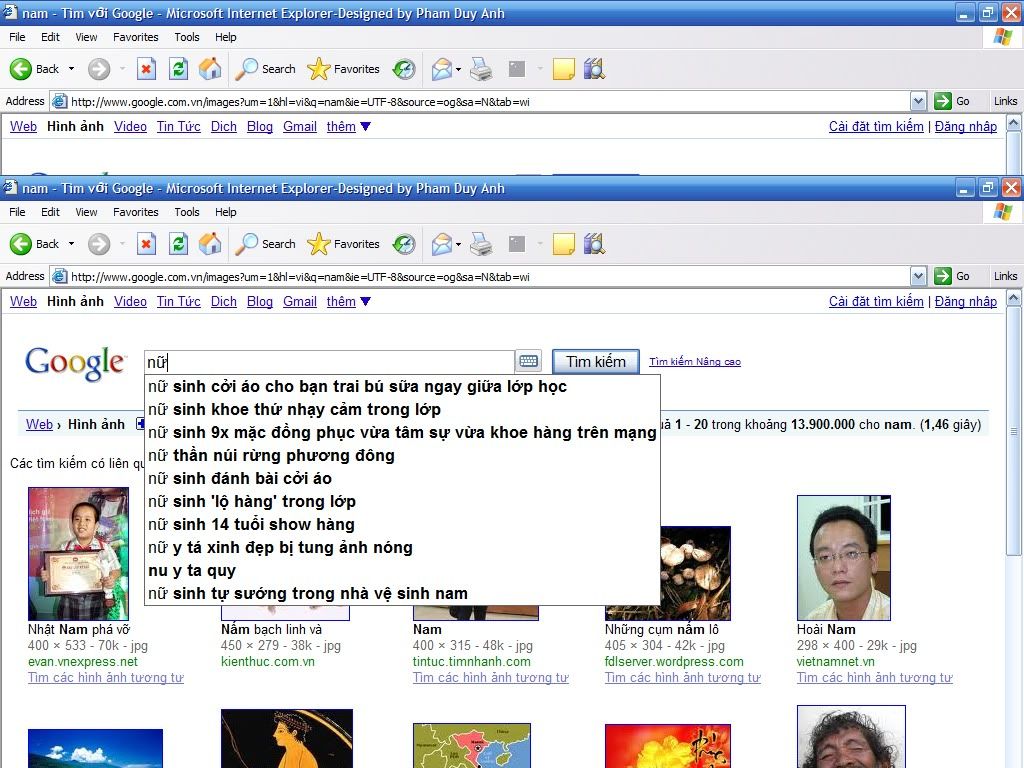Click the front window vertical scrollbar thumb

pos(1014,431)
